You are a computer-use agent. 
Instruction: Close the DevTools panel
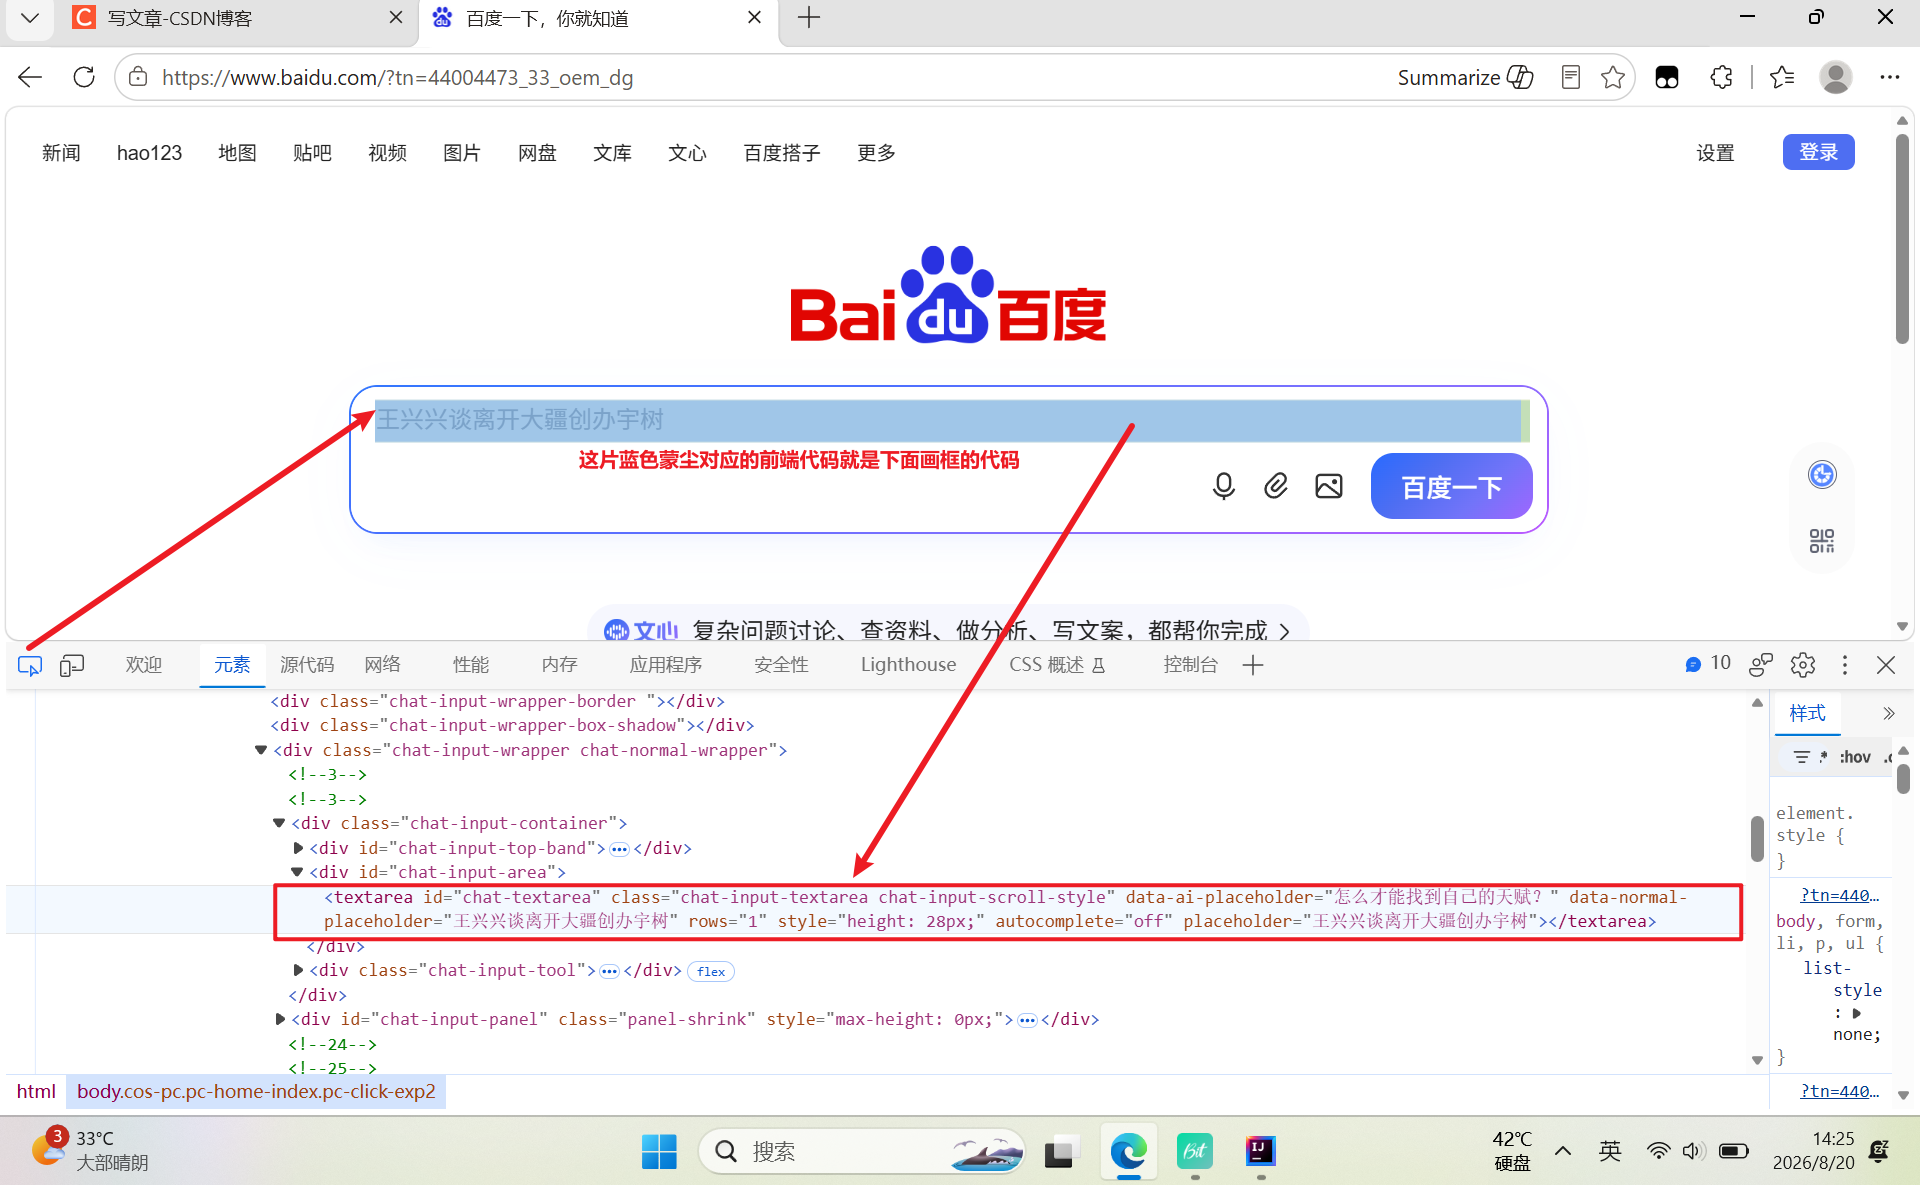[1886, 665]
